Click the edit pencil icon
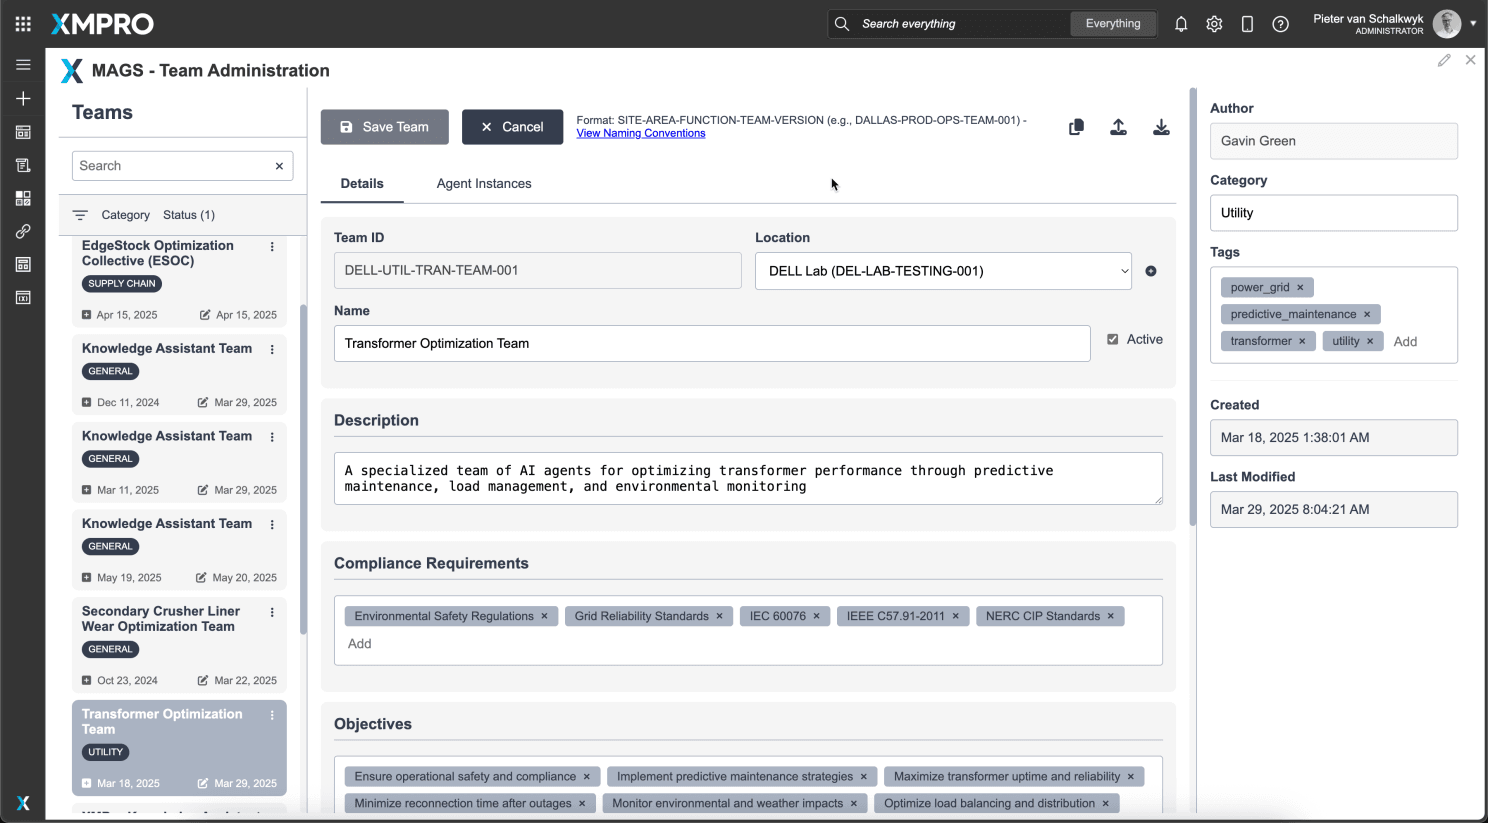The width and height of the screenshot is (1488, 823). 1444,61
